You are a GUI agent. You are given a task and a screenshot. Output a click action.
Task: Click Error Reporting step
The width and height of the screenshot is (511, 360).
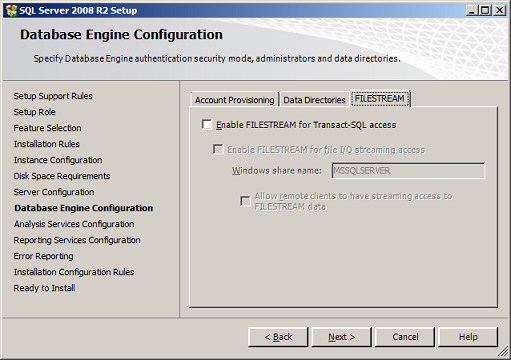pos(43,256)
